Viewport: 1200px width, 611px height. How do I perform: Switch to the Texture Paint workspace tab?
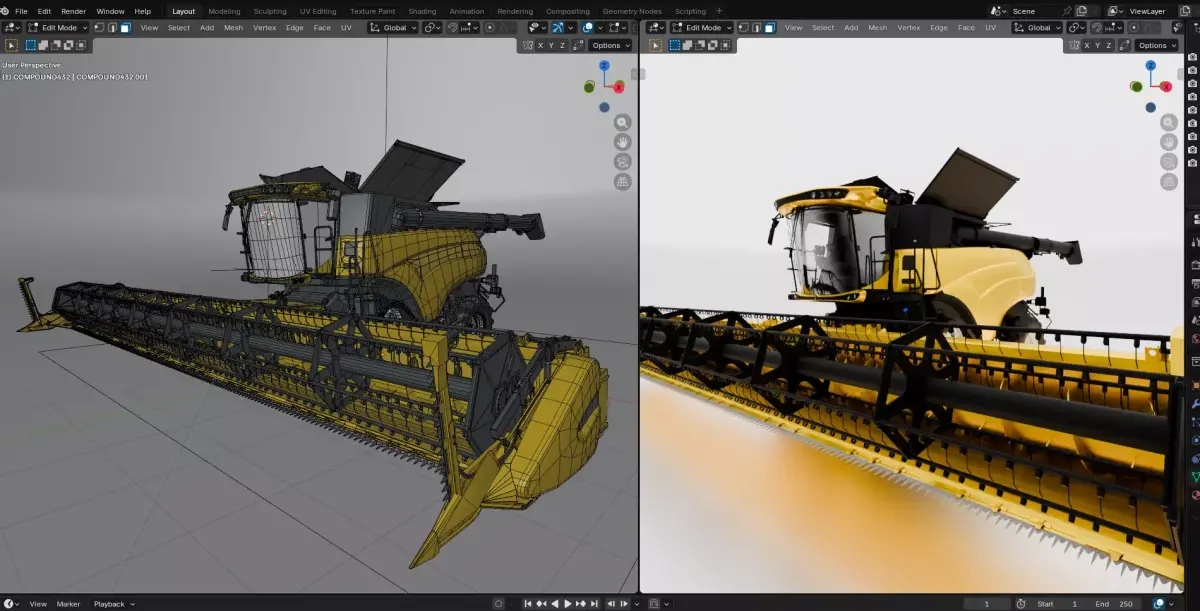pos(371,11)
